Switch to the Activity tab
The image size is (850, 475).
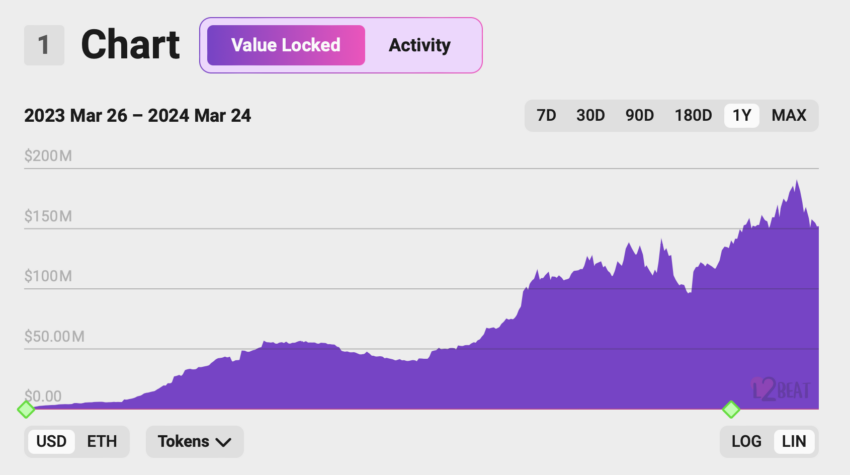(x=420, y=45)
